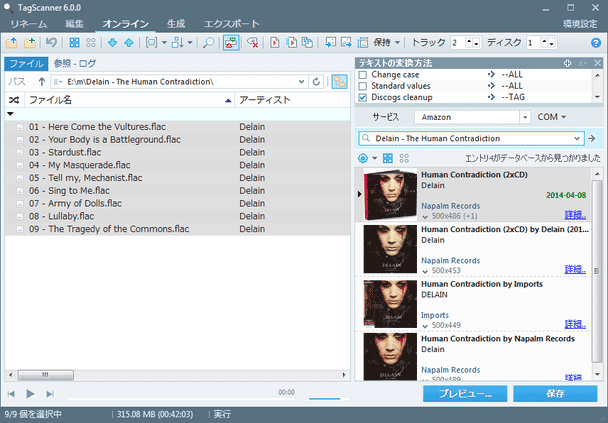Open the COM region dropdown
The height and width of the screenshot is (423, 608).
[551, 117]
